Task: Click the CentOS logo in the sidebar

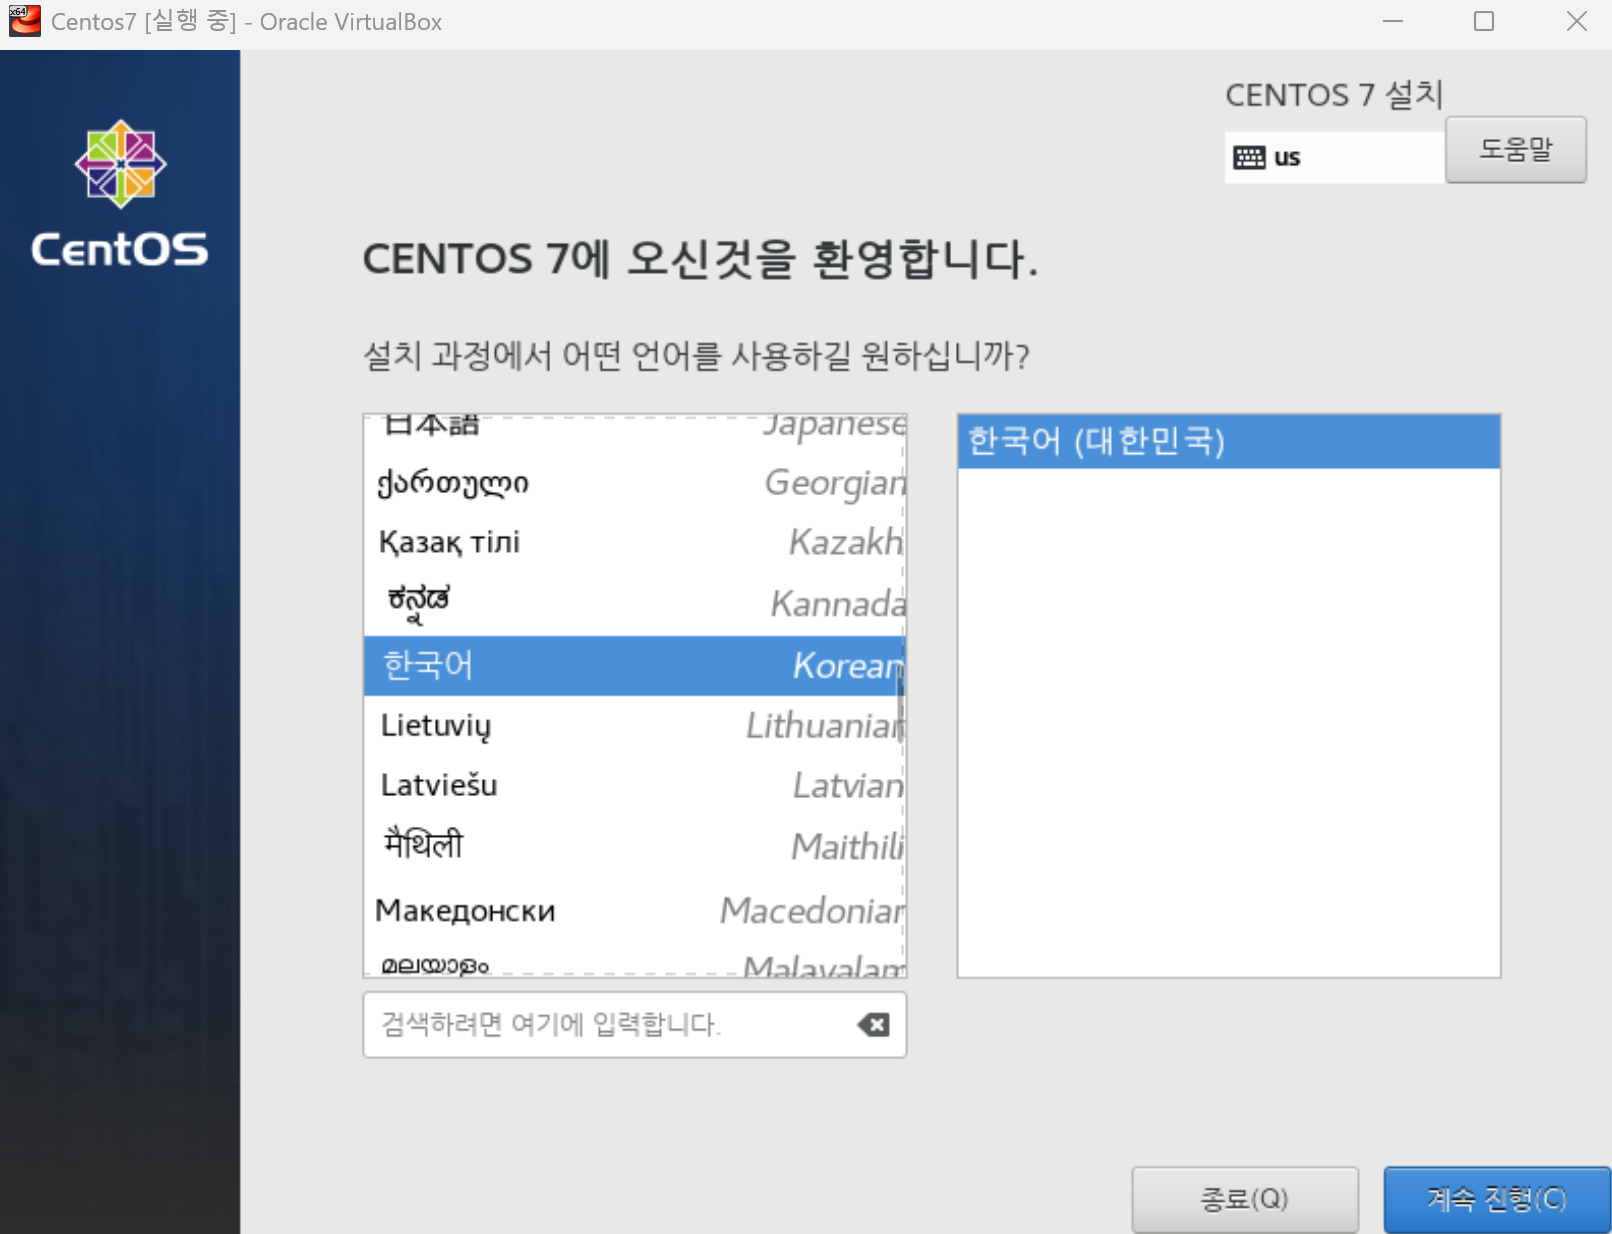Action: click(120, 194)
